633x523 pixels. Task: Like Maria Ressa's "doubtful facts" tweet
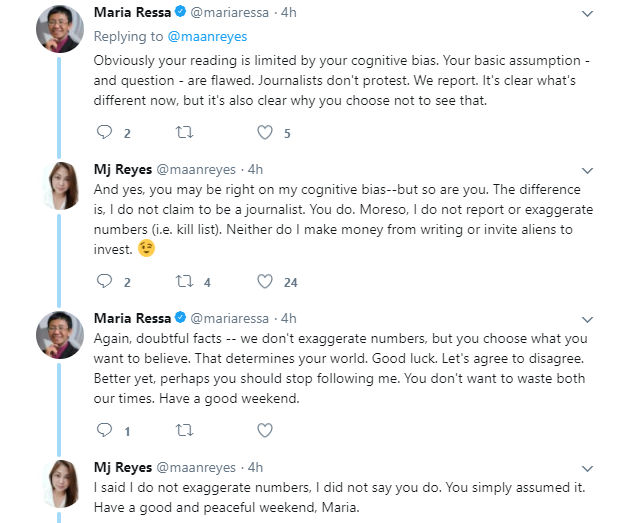coord(265,430)
